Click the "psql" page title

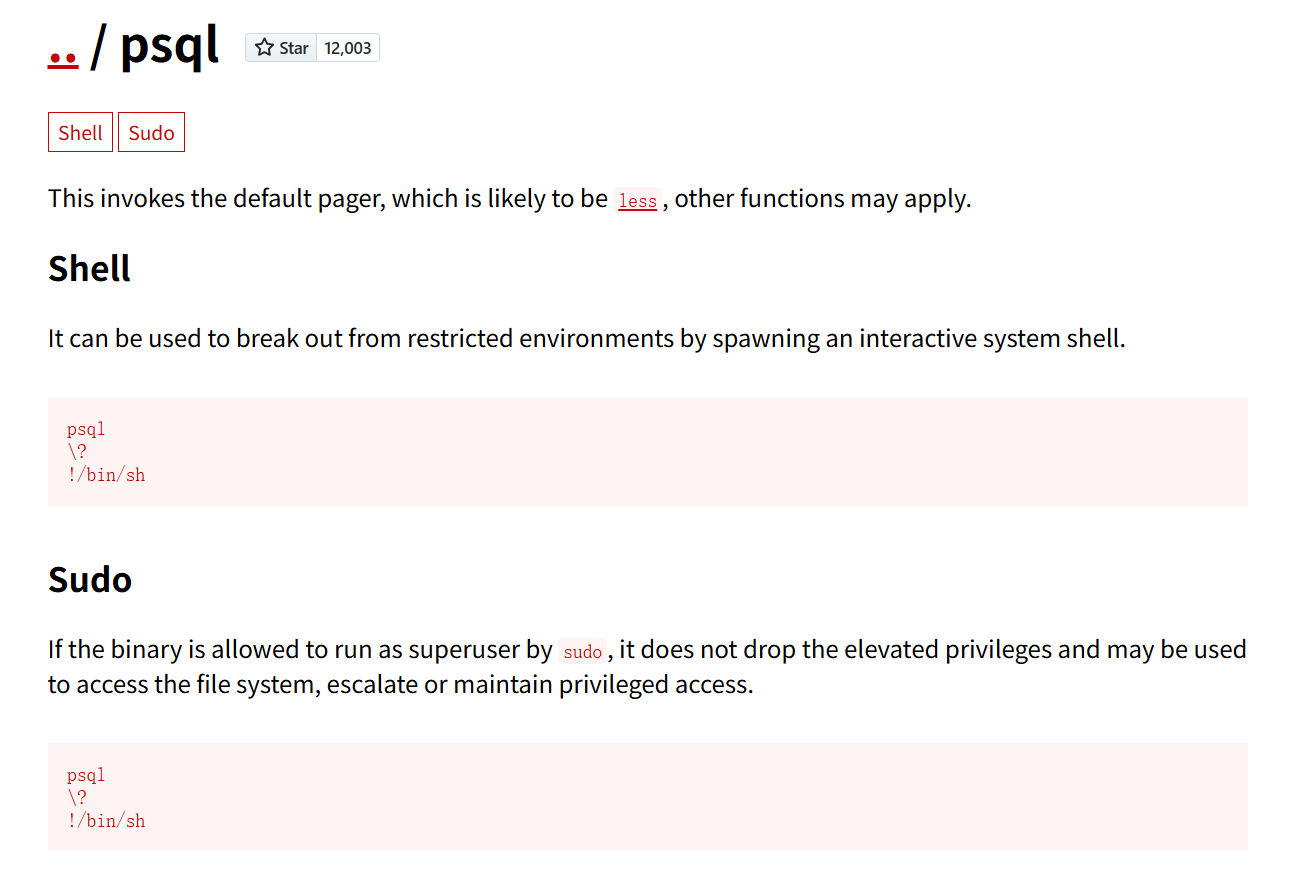coord(169,47)
